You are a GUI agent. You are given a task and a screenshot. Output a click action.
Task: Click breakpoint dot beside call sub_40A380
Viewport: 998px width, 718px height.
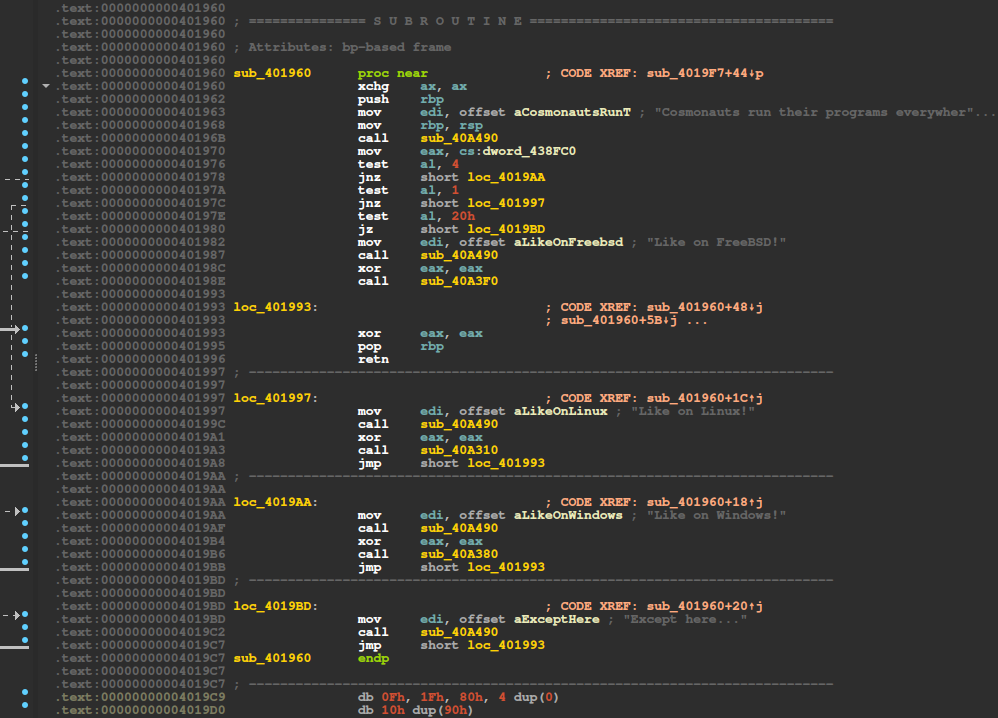point(25,554)
